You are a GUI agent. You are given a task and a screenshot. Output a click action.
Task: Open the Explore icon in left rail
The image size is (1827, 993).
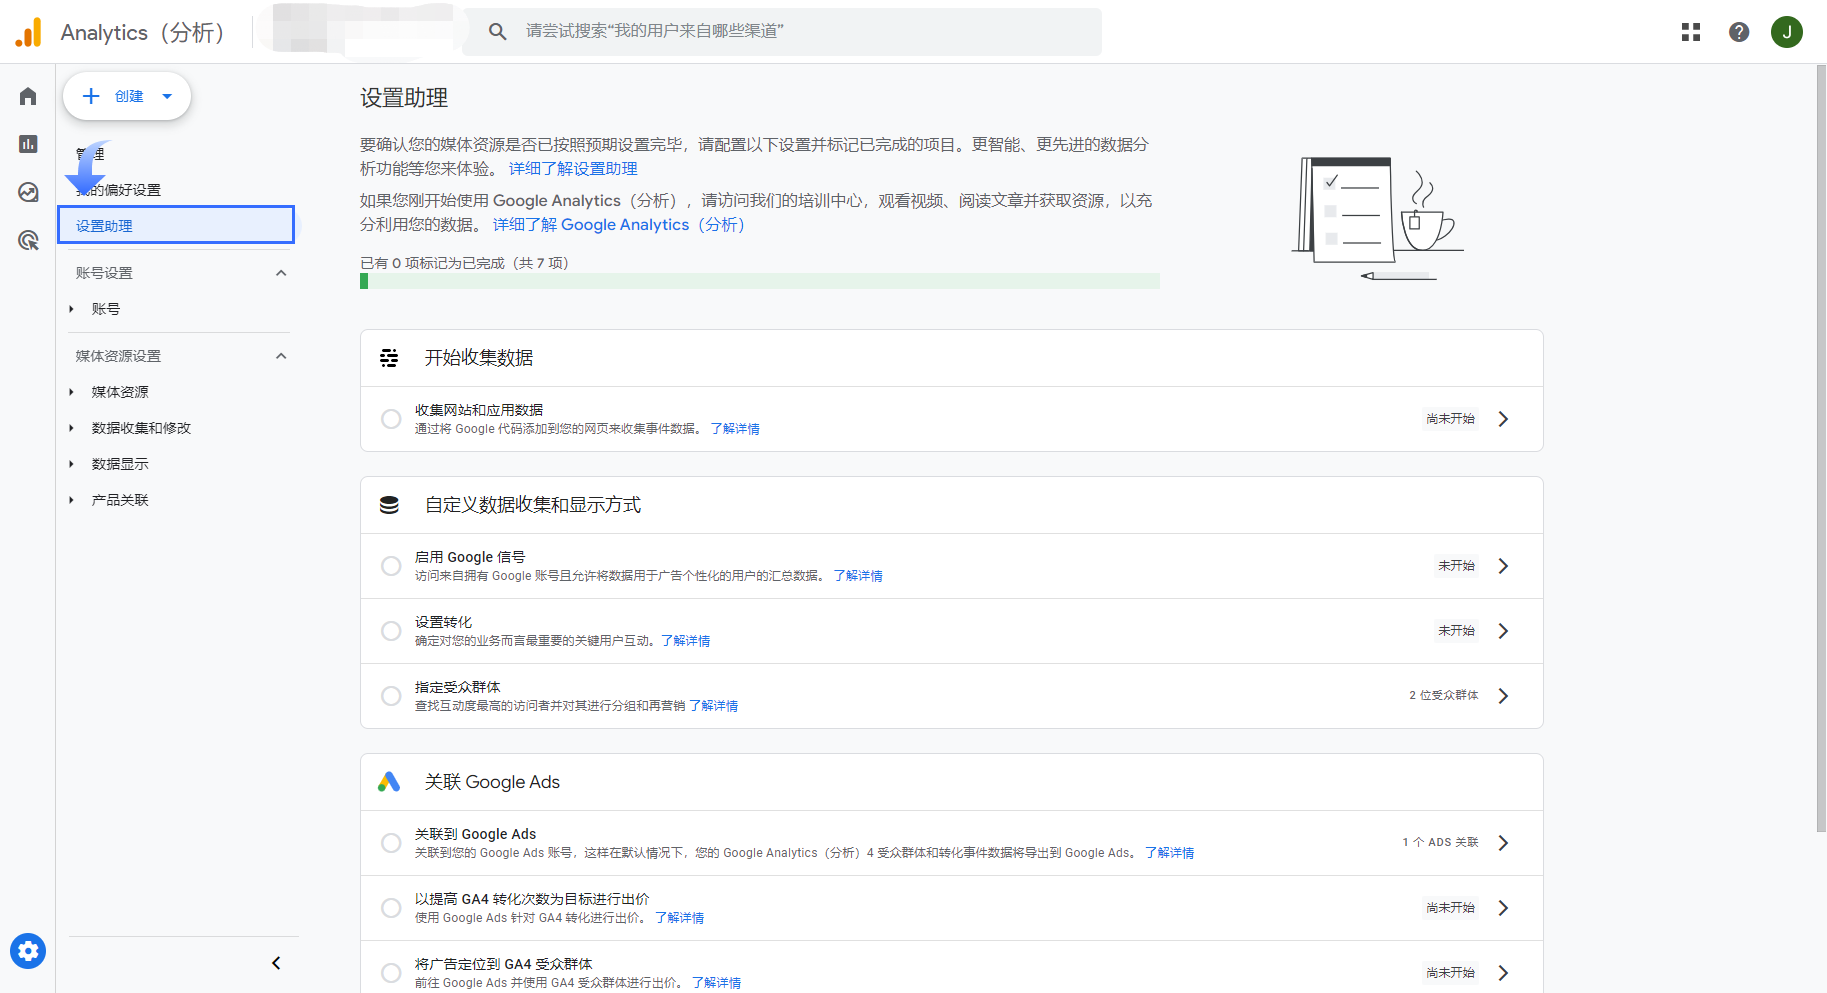28,192
